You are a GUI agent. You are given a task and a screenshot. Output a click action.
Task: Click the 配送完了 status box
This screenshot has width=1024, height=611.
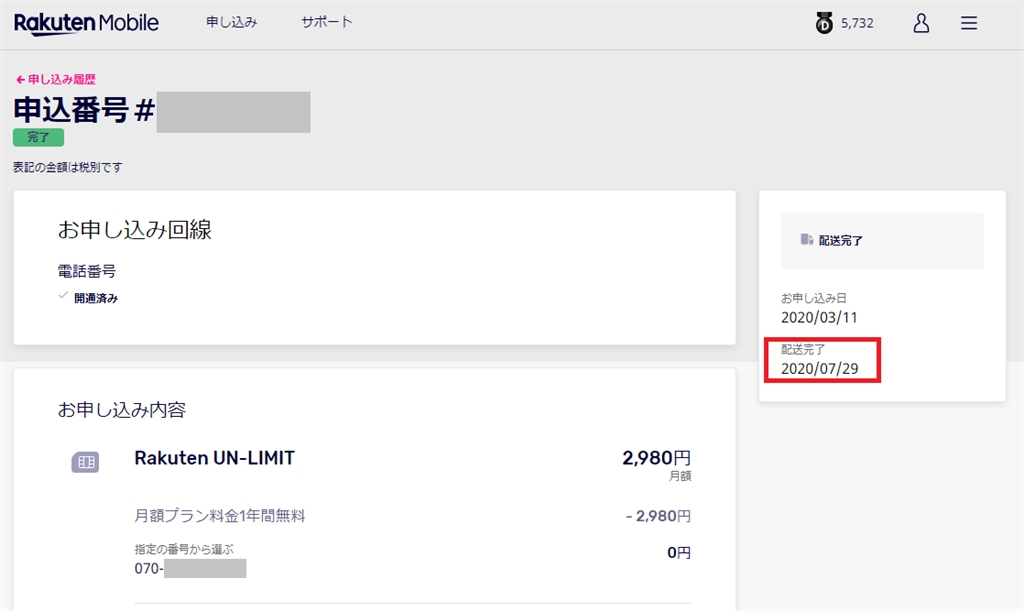pos(882,241)
